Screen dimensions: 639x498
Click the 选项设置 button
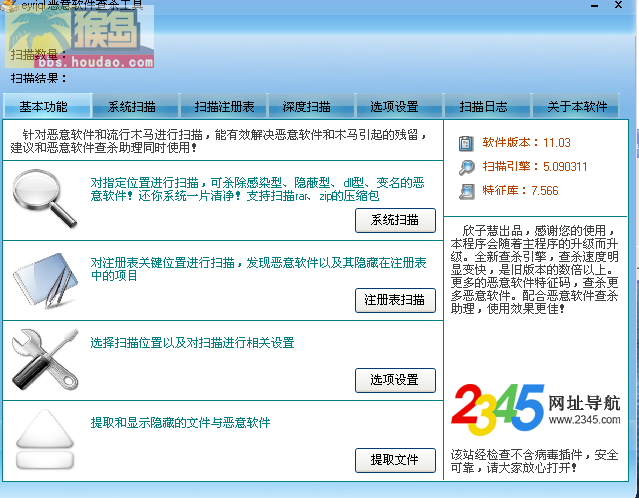coord(395,380)
